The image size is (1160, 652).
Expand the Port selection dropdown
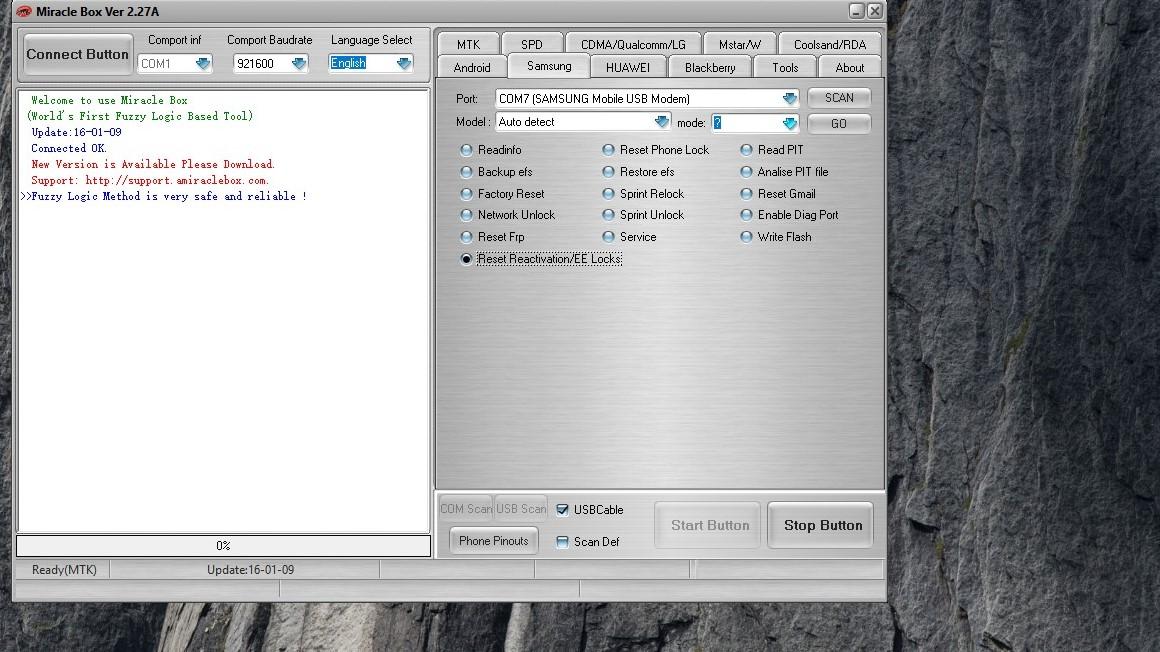click(789, 99)
